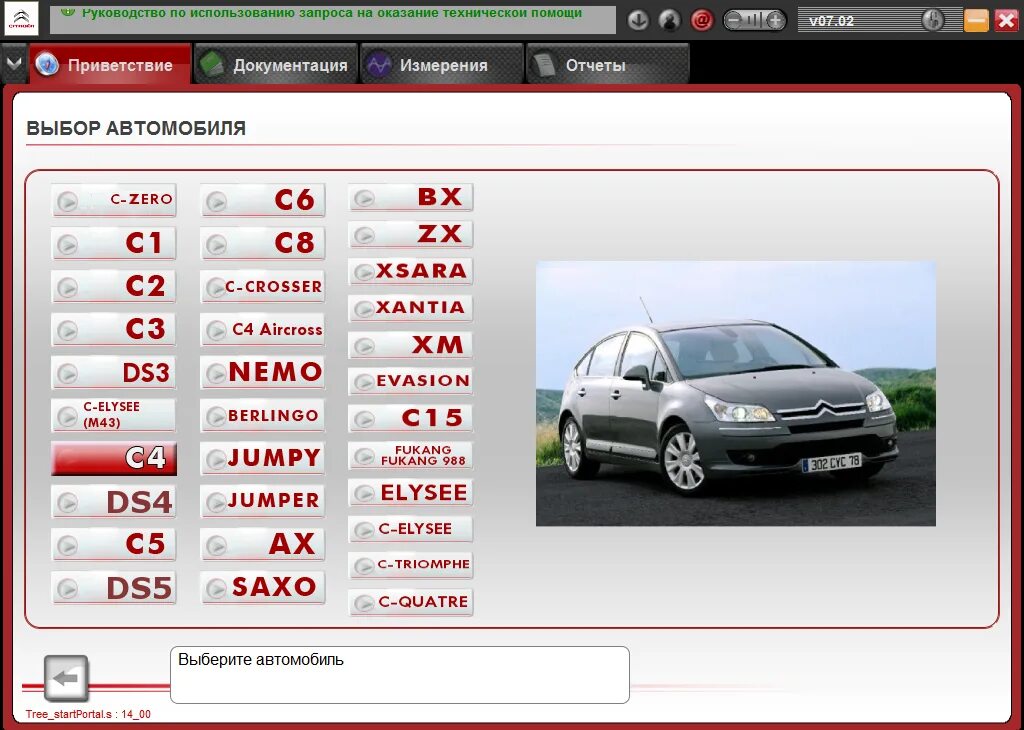Select the ZX vehicle
This screenshot has width=1024, height=730.
point(411,234)
